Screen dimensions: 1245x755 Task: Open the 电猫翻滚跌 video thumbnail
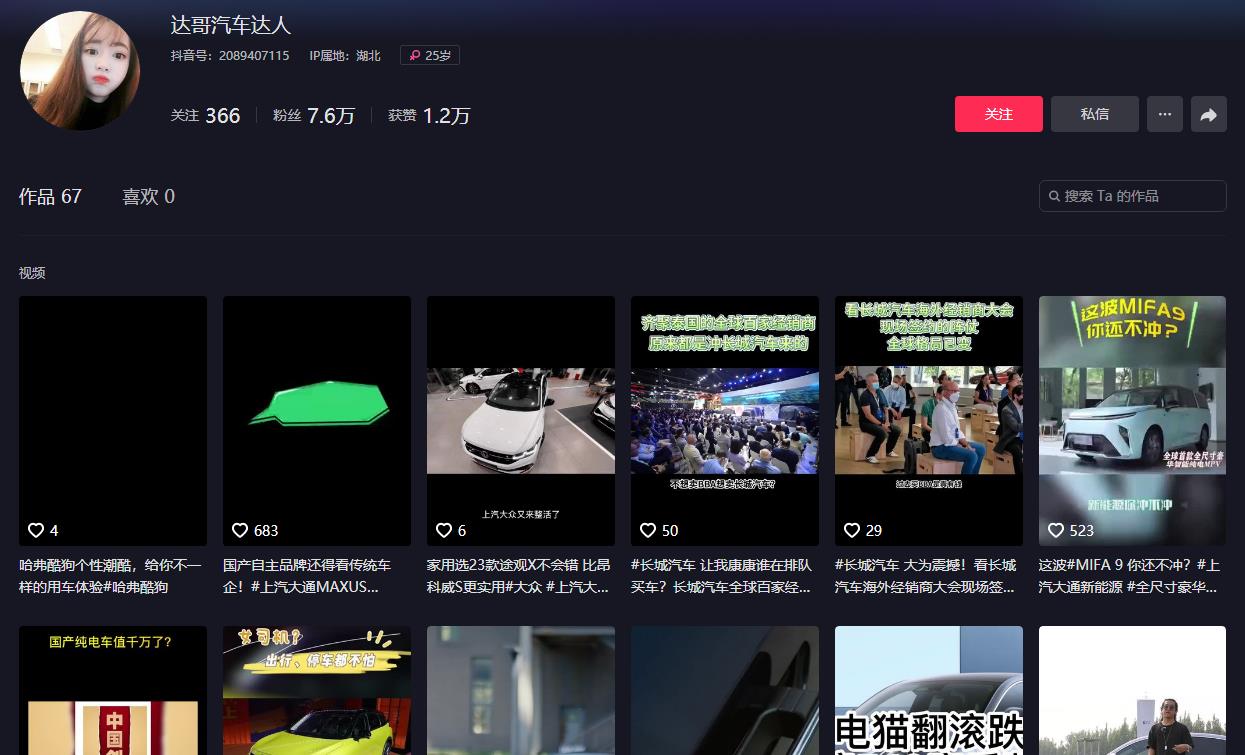tap(929, 690)
